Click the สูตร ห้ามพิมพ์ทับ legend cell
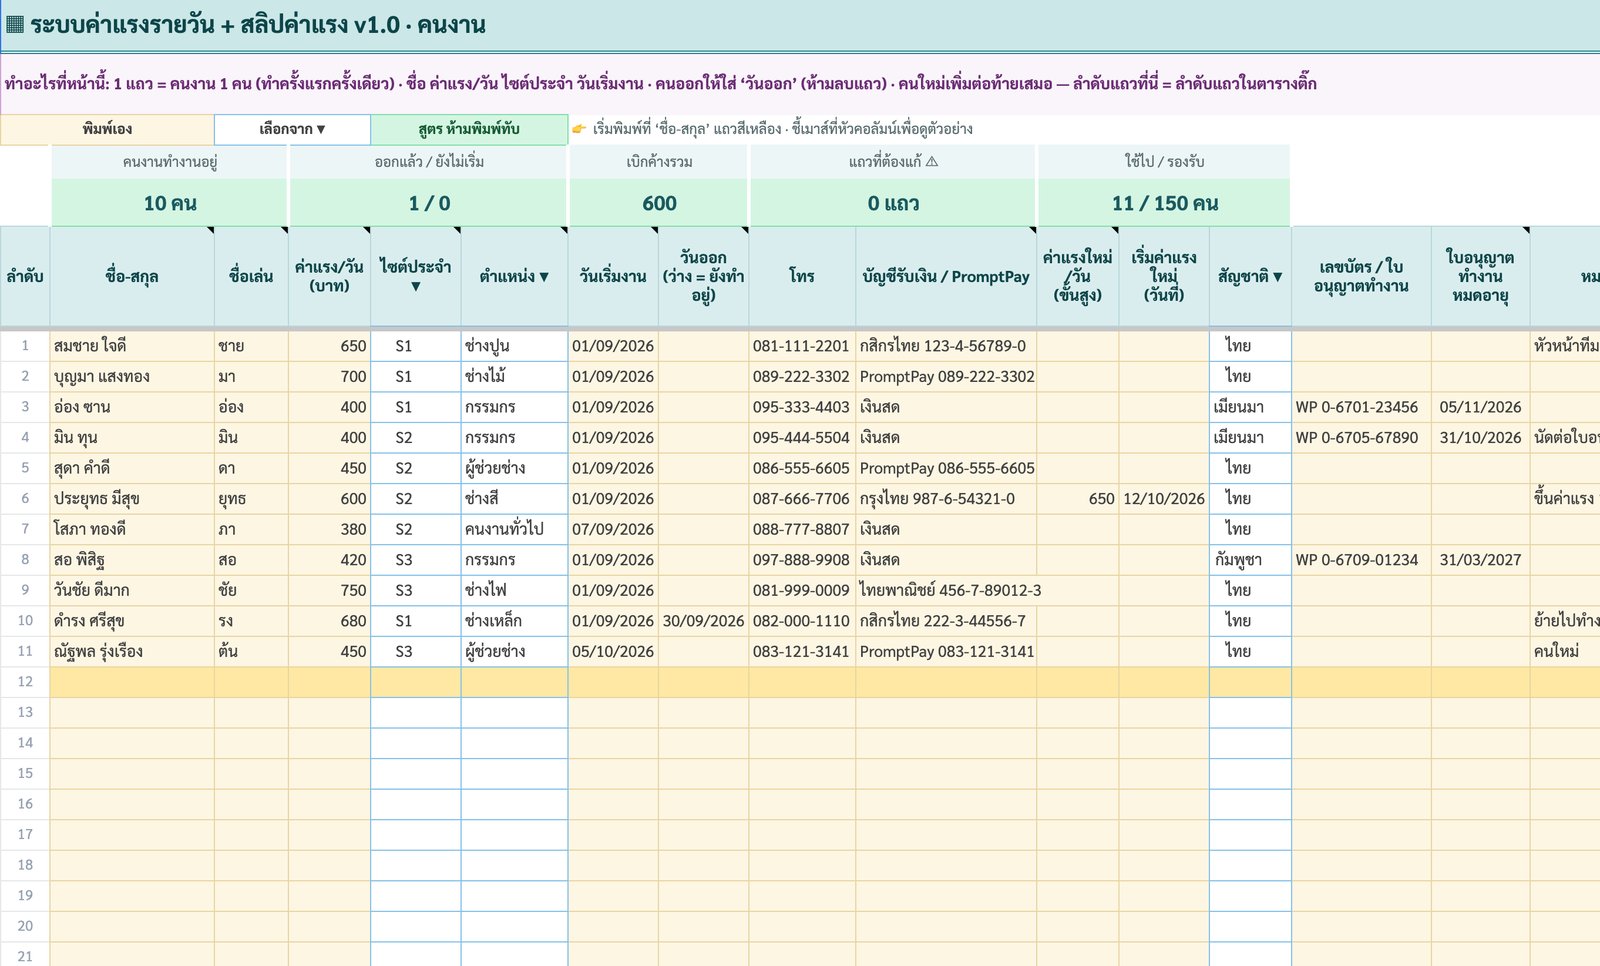This screenshot has width=1600, height=966. (469, 129)
